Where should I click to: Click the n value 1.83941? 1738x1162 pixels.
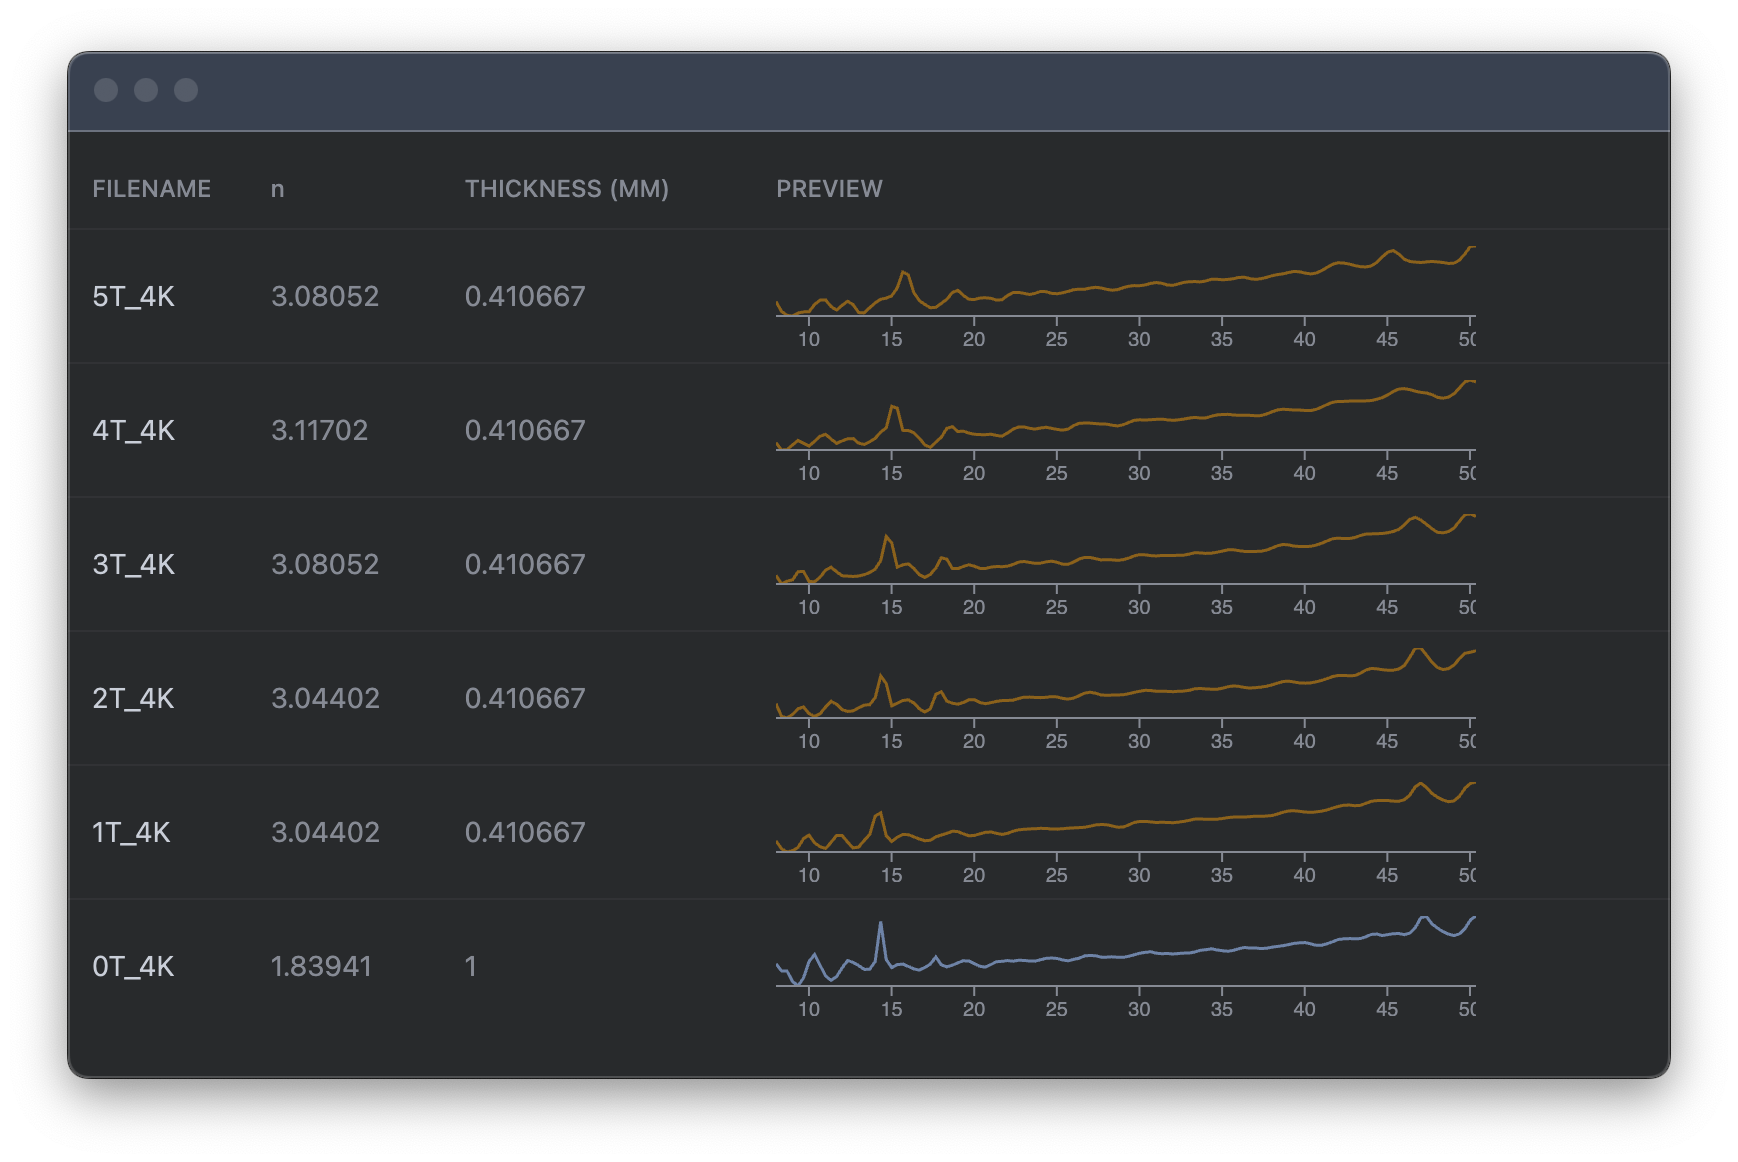[x=321, y=966]
